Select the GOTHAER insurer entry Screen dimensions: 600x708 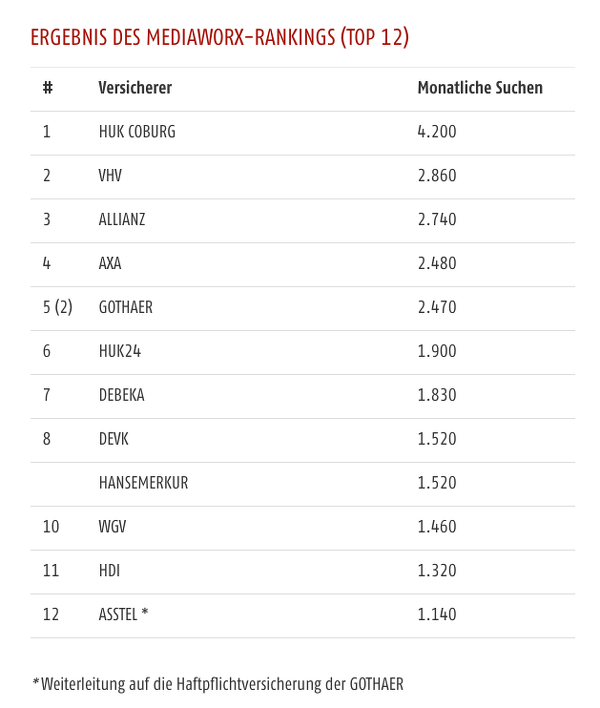[x=126, y=307]
